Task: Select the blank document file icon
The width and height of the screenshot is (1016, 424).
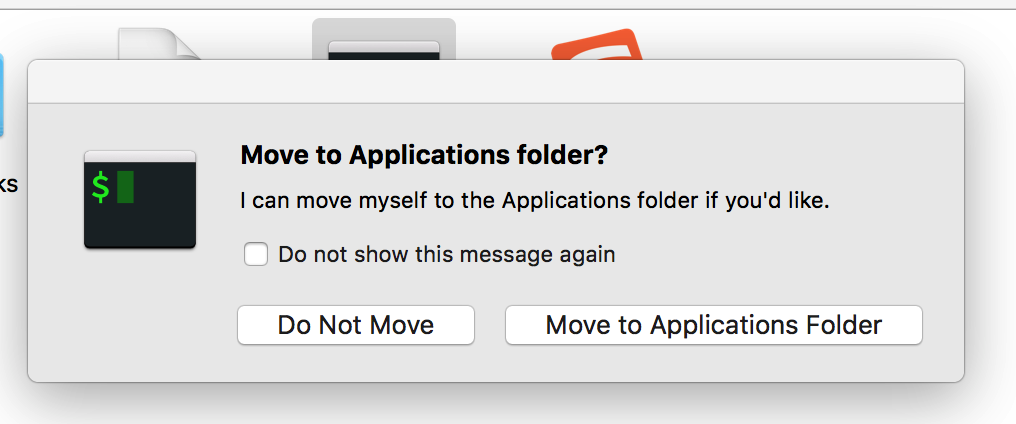Action: pos(158,43)
